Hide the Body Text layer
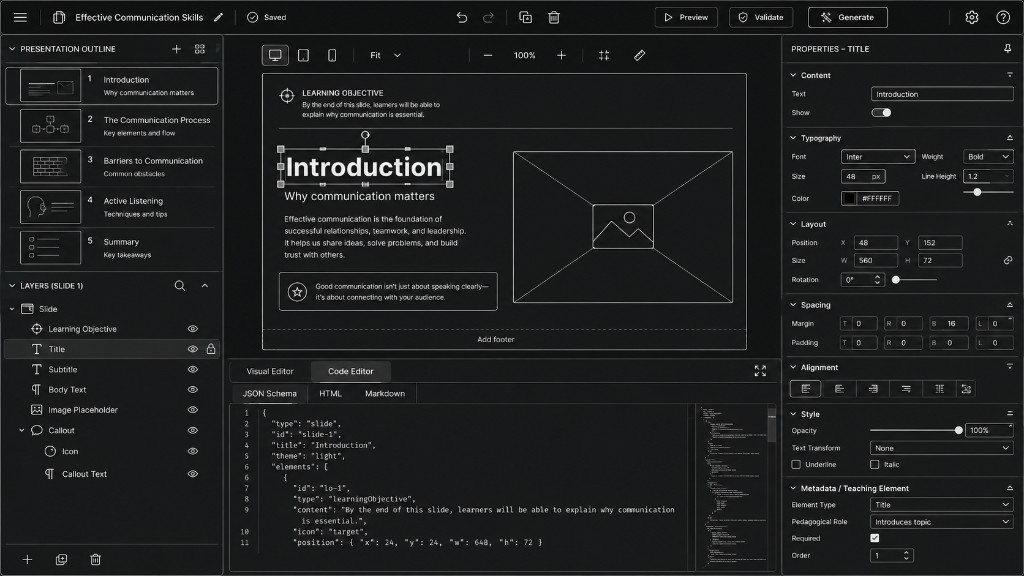This screenshot has width=1024, height=576. tap(193, 390)
